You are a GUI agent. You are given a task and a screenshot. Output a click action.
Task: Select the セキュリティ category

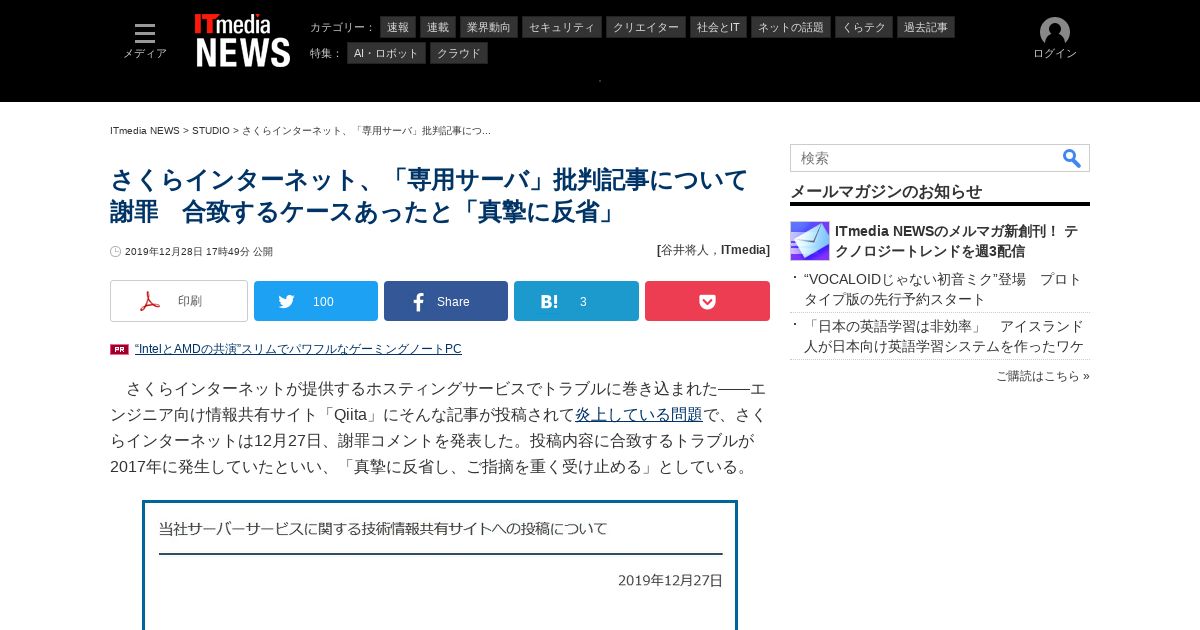563,27
